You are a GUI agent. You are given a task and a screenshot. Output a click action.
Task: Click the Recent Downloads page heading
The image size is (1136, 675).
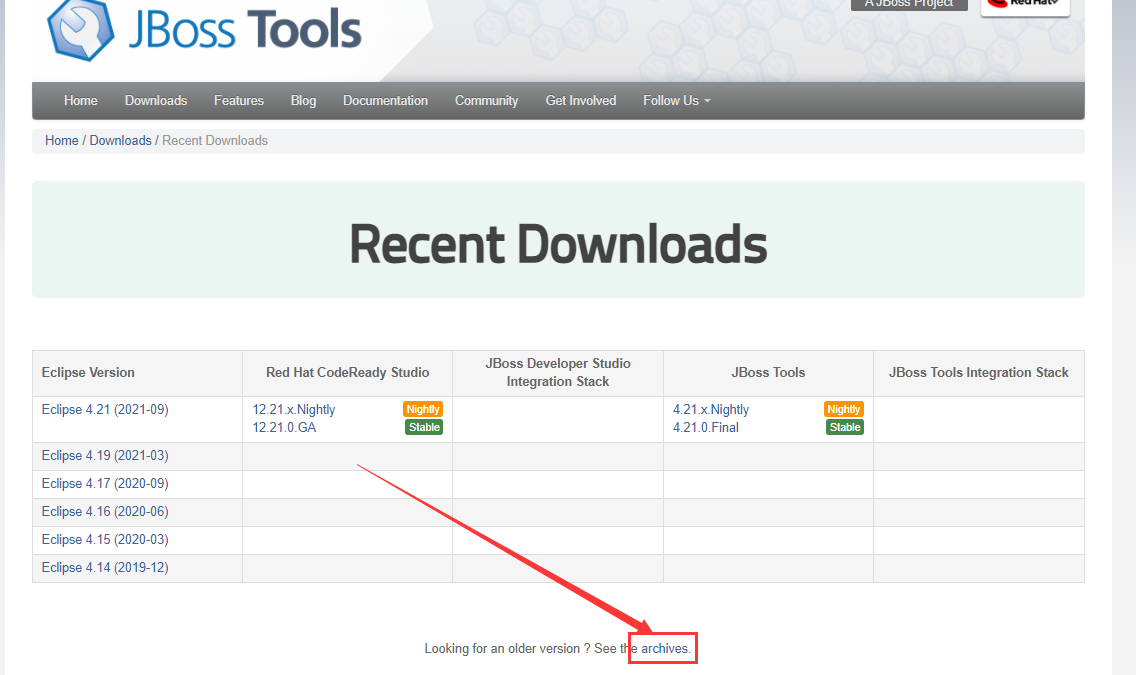point(558,244)
